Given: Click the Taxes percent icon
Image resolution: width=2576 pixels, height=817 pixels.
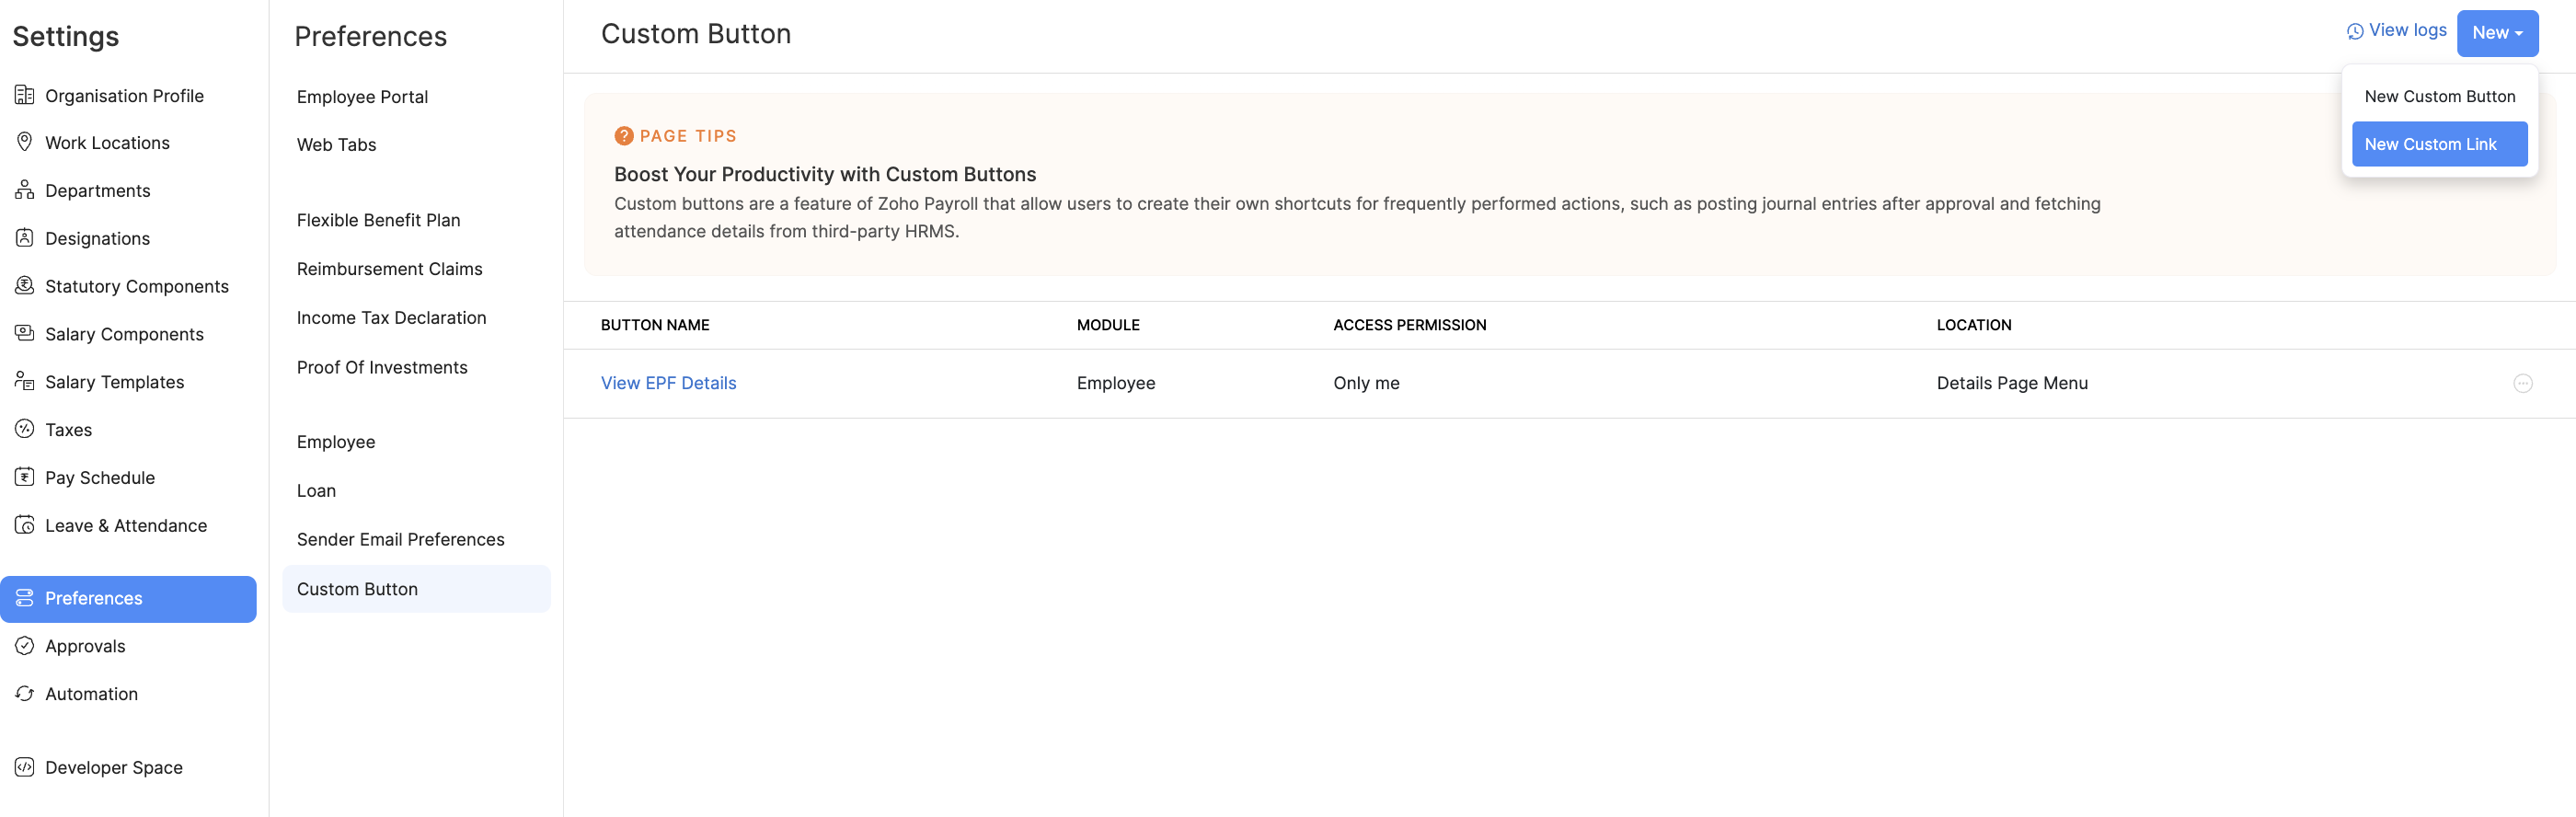Looking at the screenshot, I should (24, 429).
